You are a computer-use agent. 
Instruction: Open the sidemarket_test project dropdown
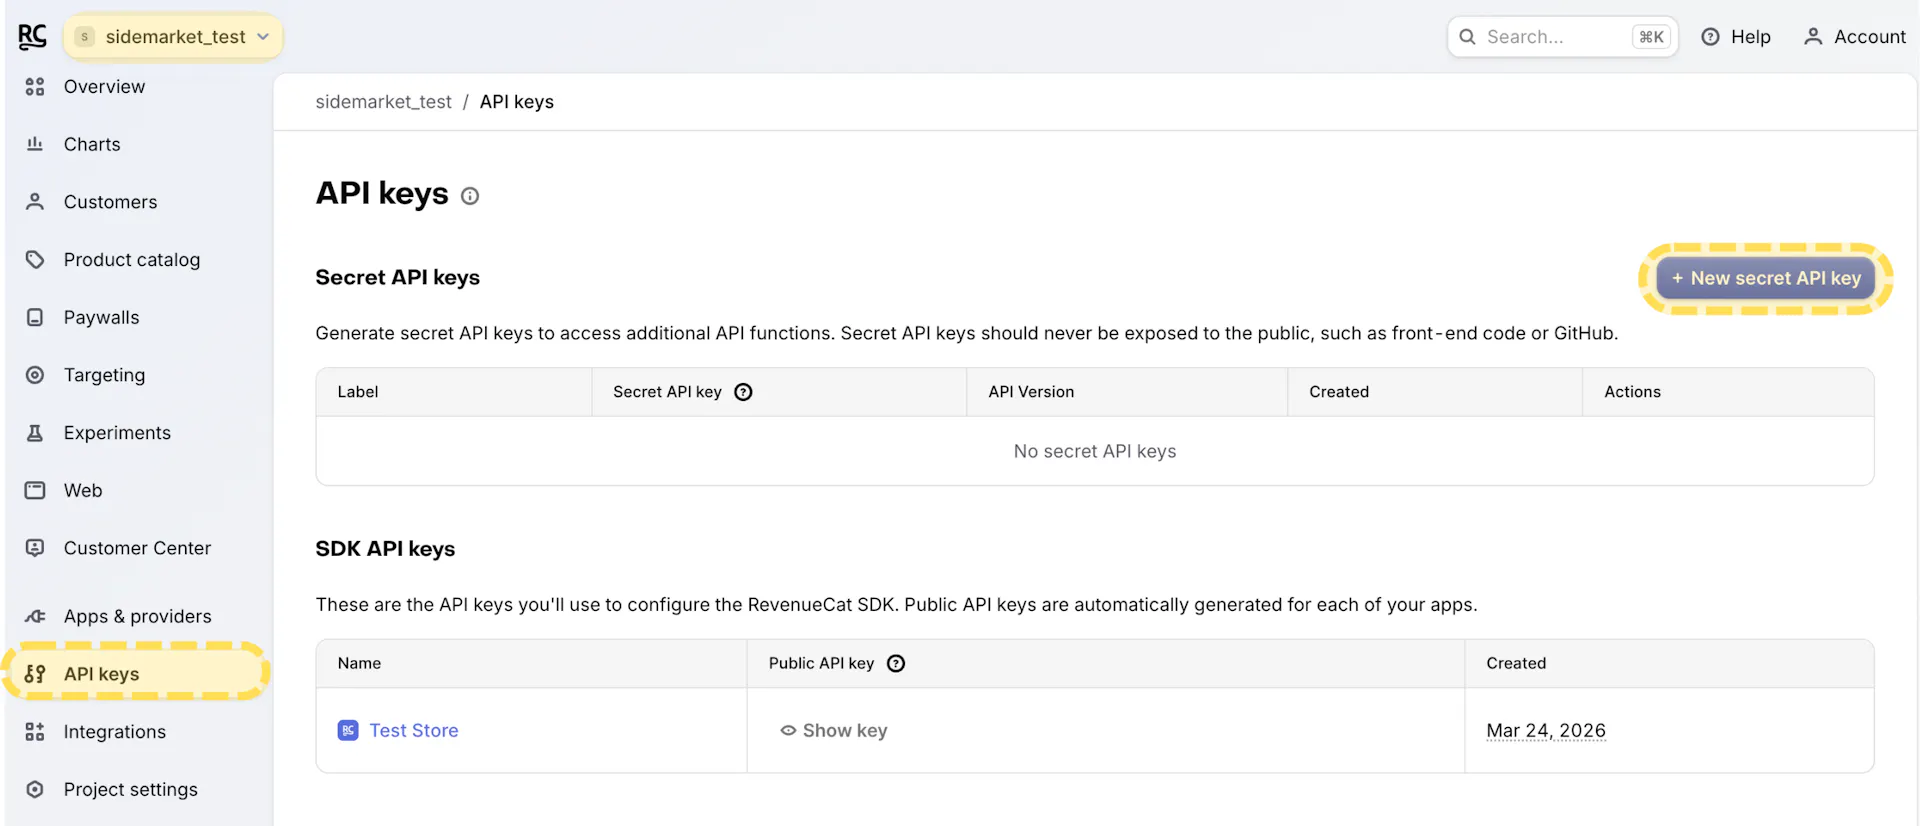(174, 37)
